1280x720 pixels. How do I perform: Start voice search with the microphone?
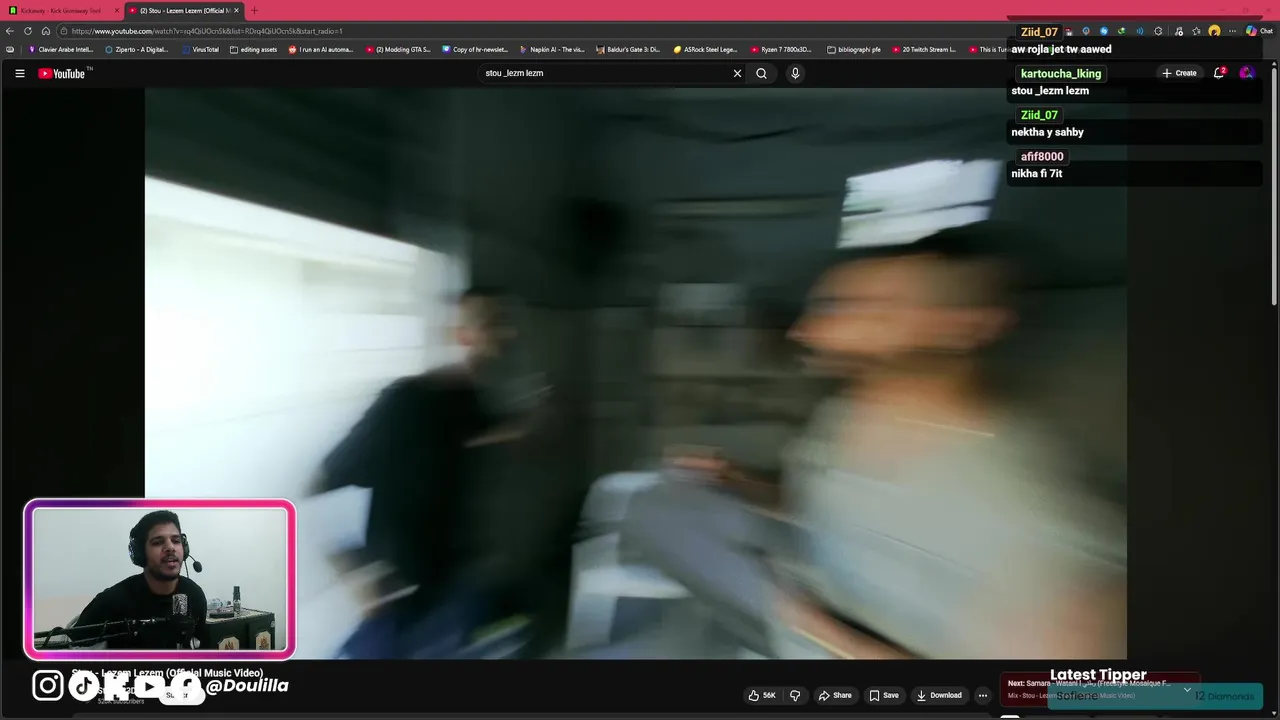coord(795,73)
